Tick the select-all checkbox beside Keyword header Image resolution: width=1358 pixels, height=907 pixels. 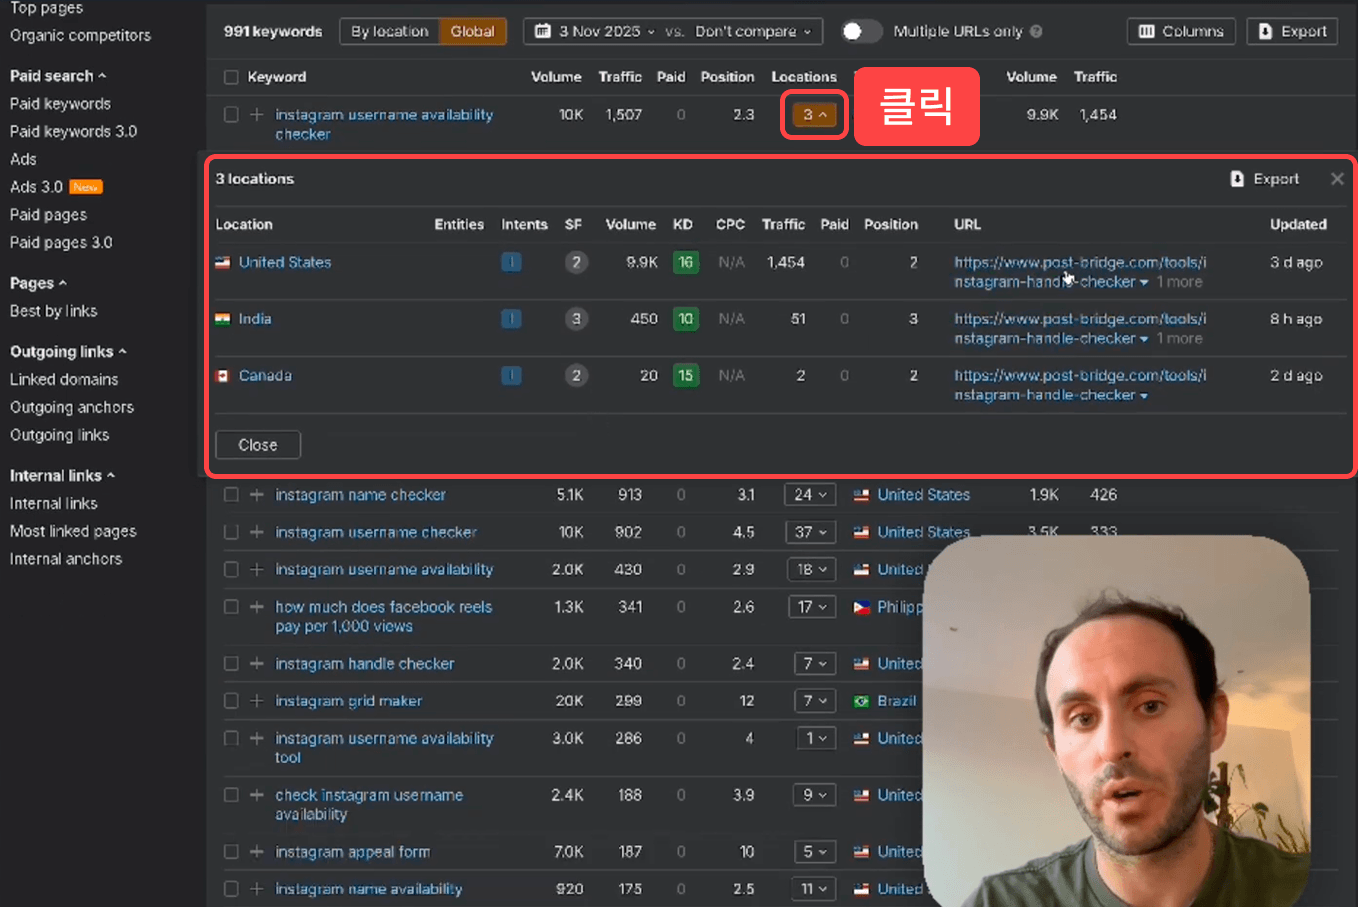click(x=232, y=77)
